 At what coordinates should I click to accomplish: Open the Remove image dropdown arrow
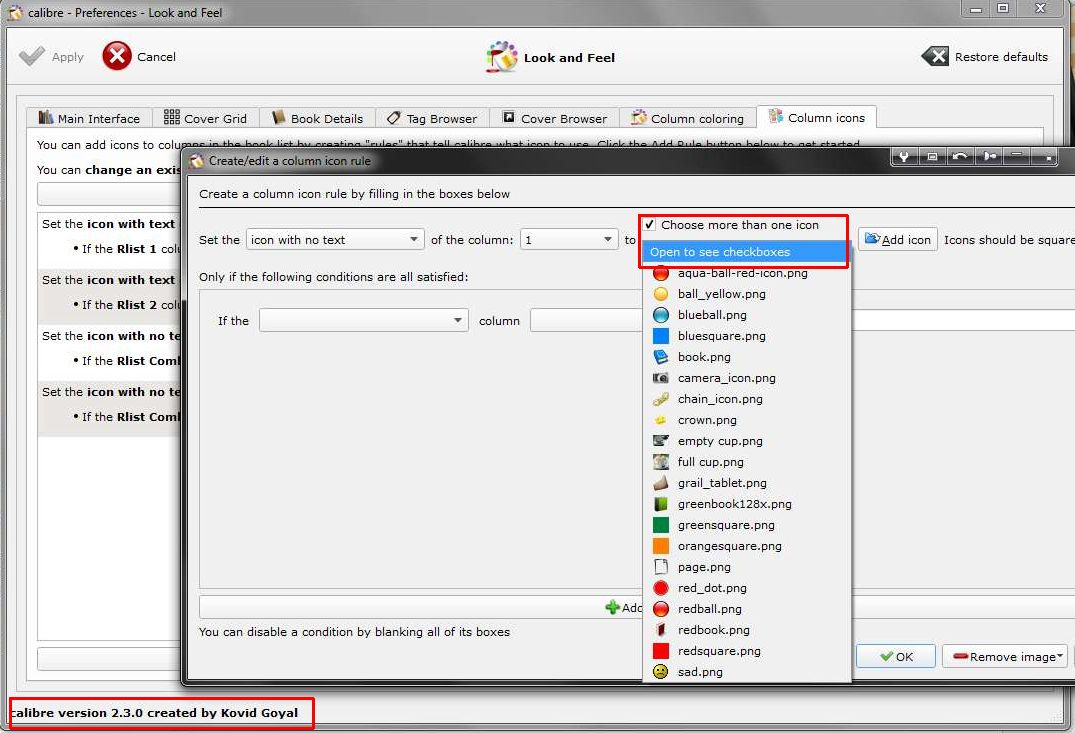tap(1061, 657)
